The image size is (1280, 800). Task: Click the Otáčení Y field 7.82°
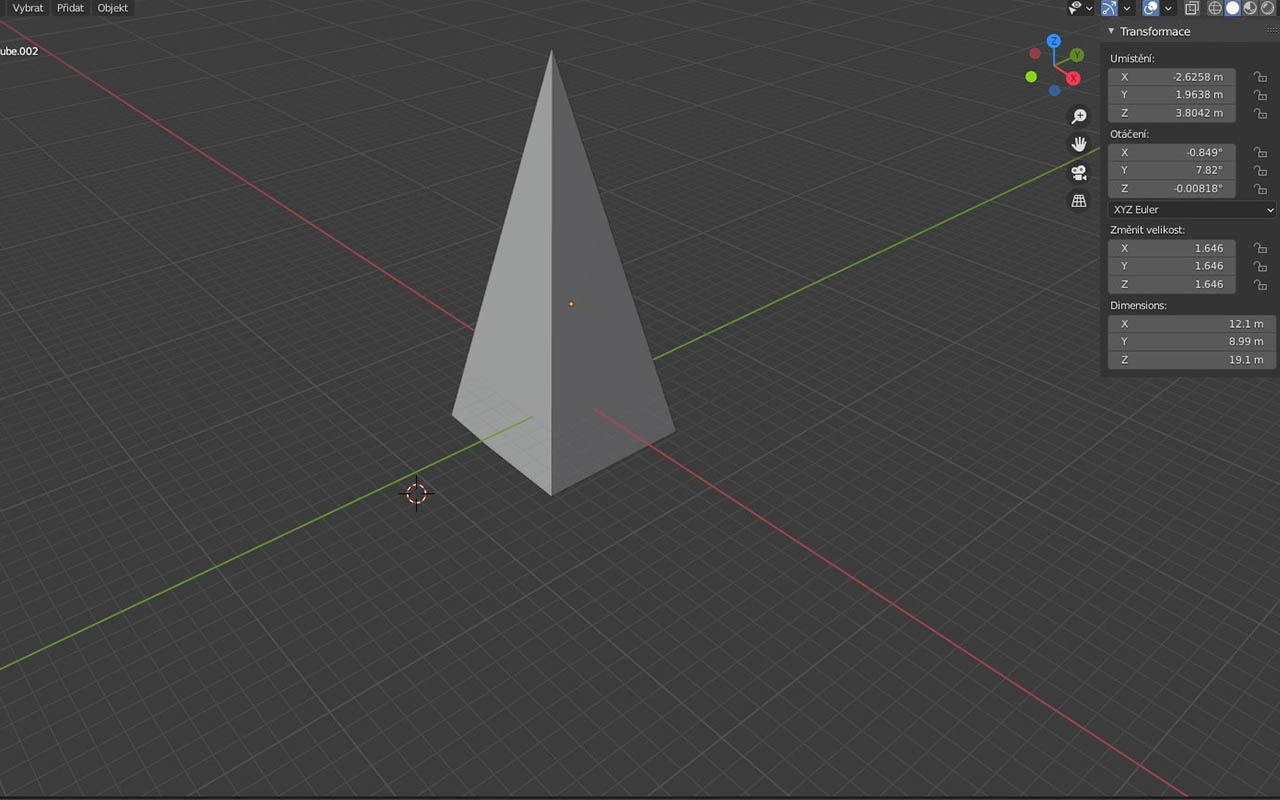(x=1172, y=170)
